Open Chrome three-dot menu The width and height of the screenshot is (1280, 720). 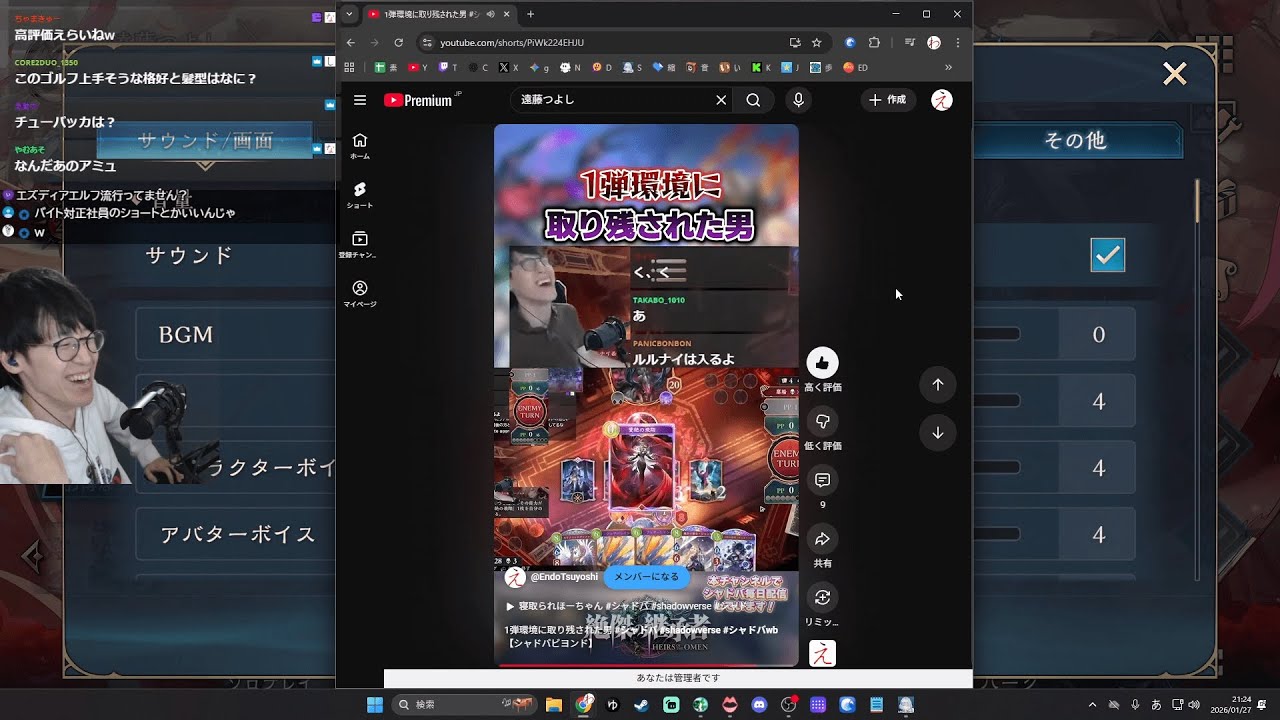958,43
